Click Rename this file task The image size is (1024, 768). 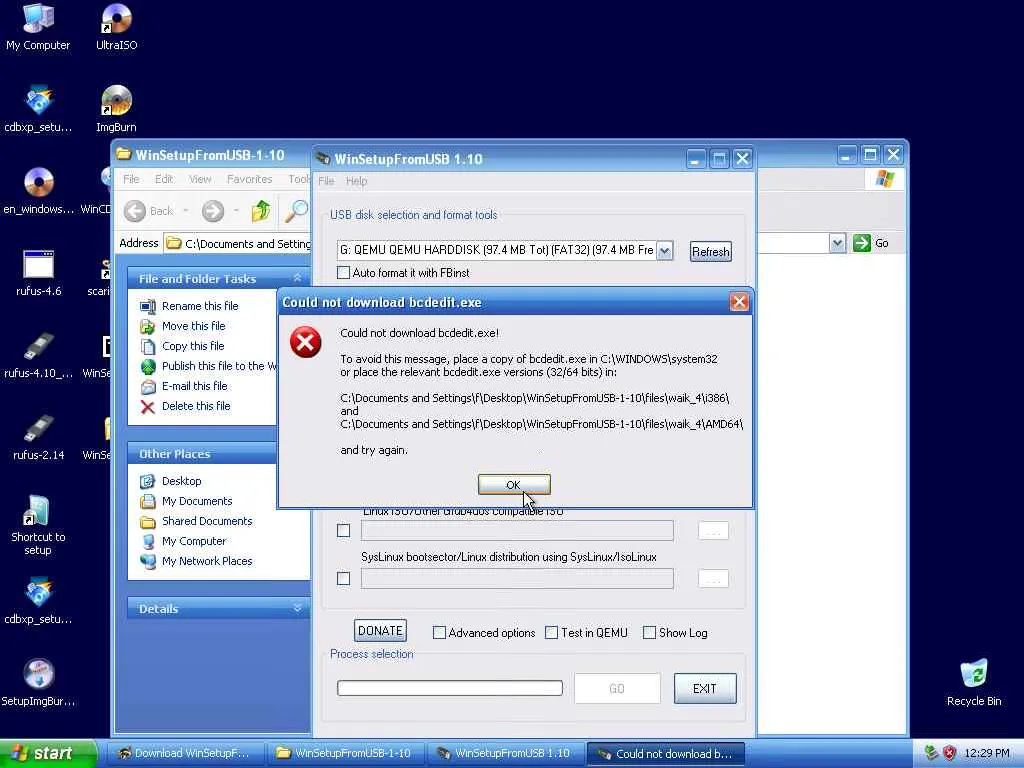point(200,306)
